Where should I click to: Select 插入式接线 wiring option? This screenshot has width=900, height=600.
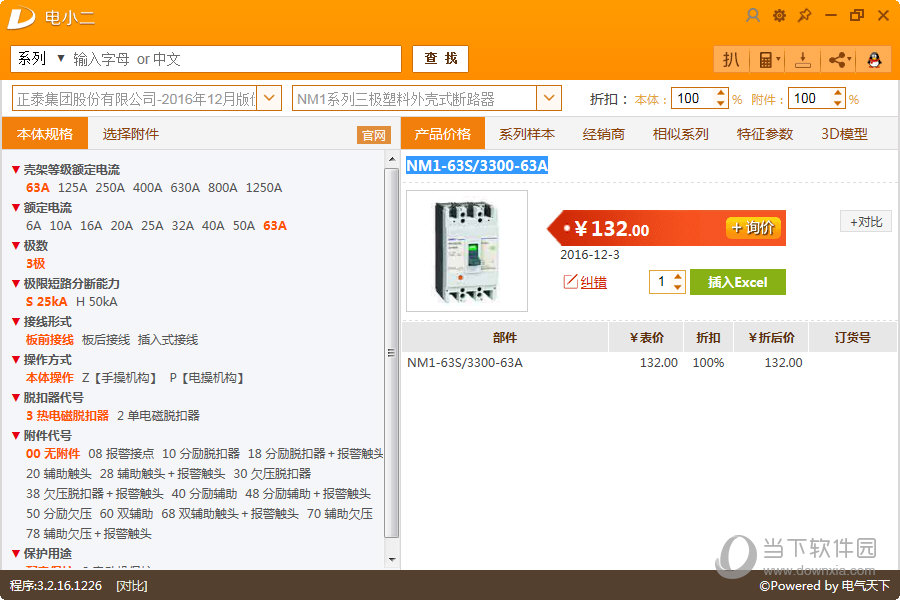pos(168,339)
